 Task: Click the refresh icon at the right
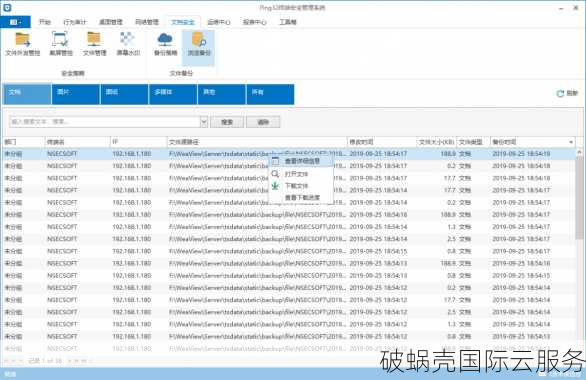[560, 93]
